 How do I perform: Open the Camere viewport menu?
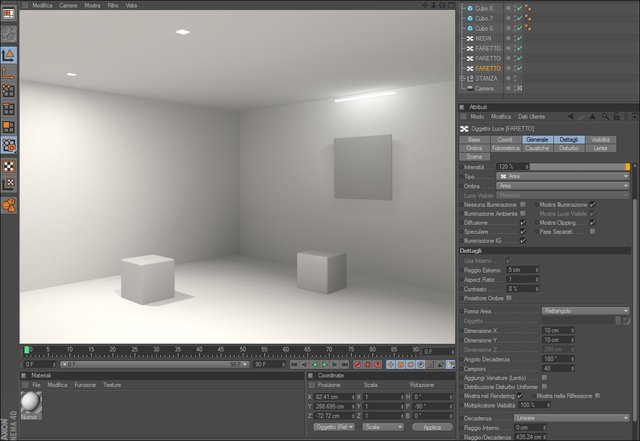click(68, 5)
